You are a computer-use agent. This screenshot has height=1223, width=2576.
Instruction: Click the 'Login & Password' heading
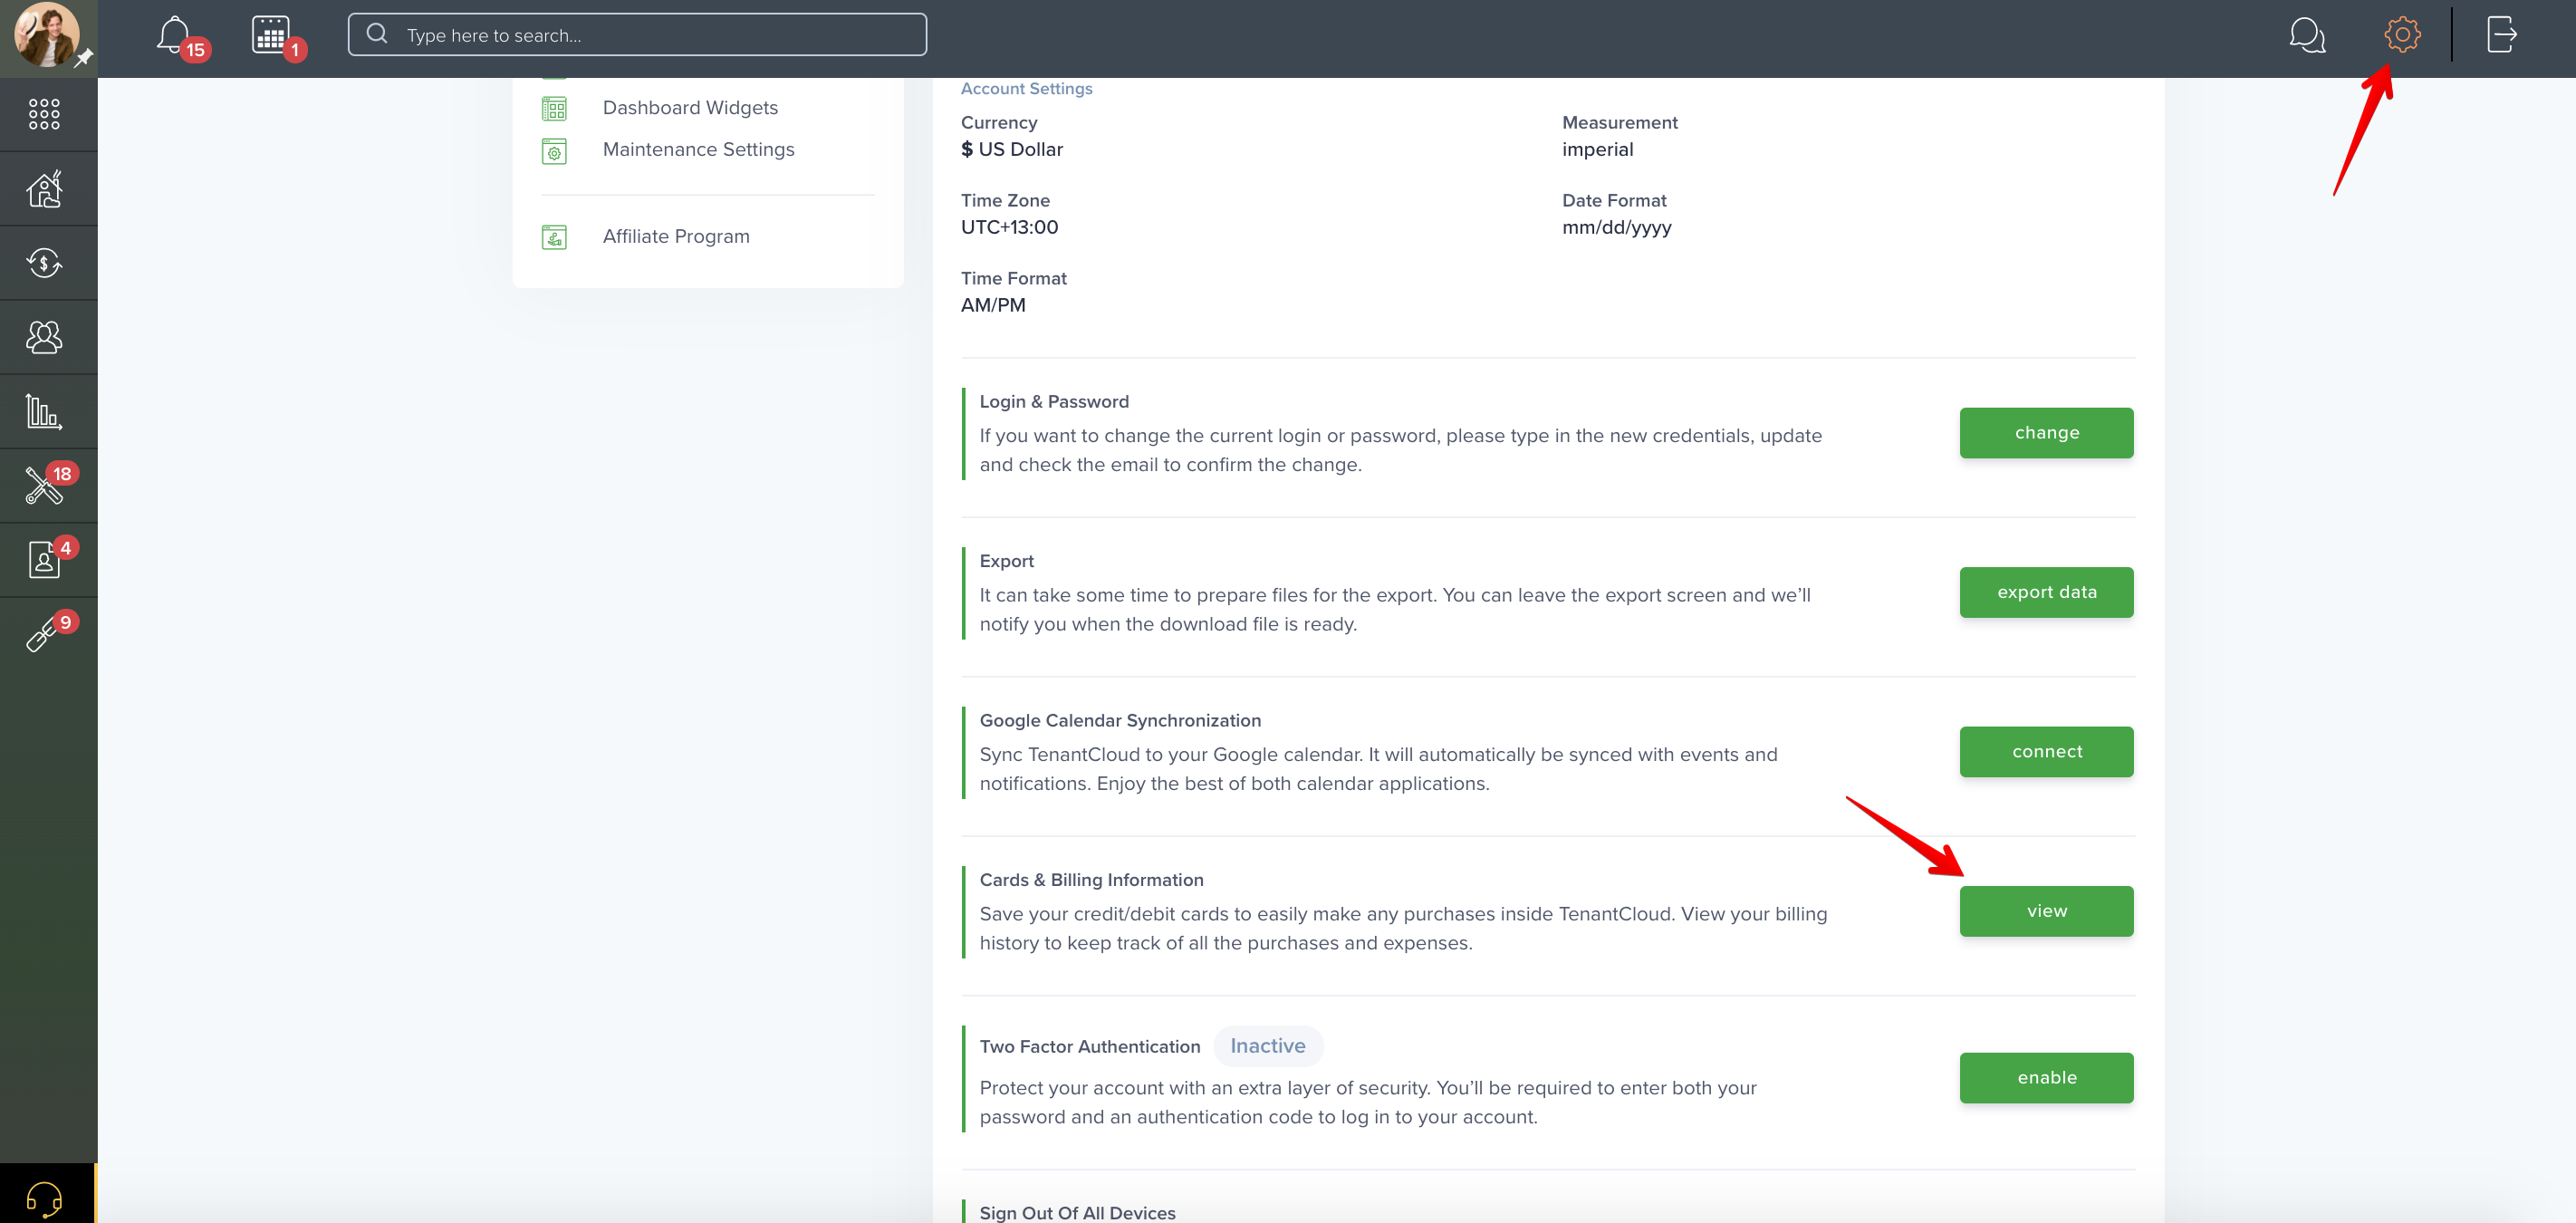[1054, 402]
